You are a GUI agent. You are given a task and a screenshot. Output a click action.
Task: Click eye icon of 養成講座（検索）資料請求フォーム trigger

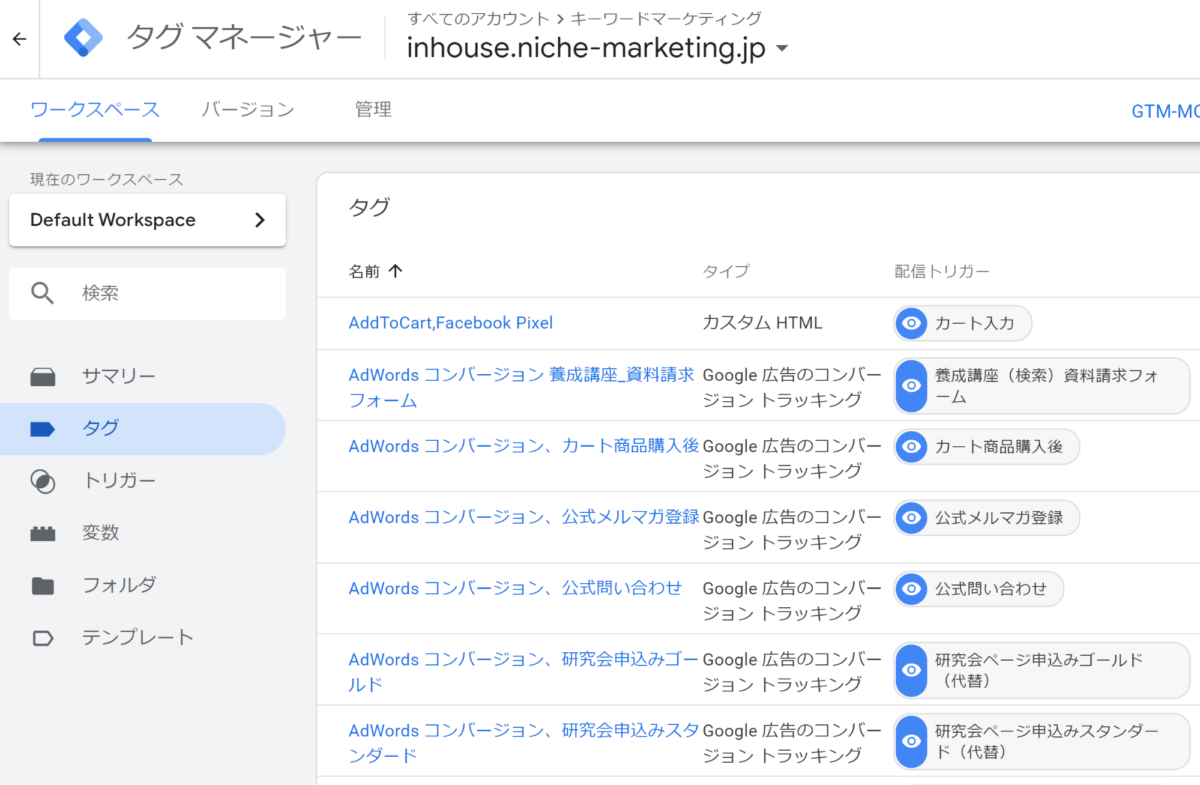pos(911,385)
